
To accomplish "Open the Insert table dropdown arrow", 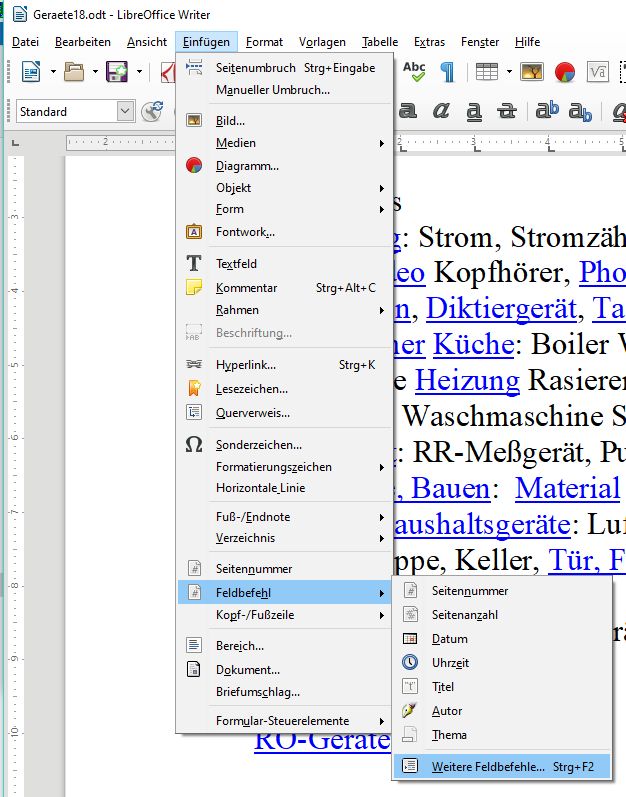I will pos(509,72).
